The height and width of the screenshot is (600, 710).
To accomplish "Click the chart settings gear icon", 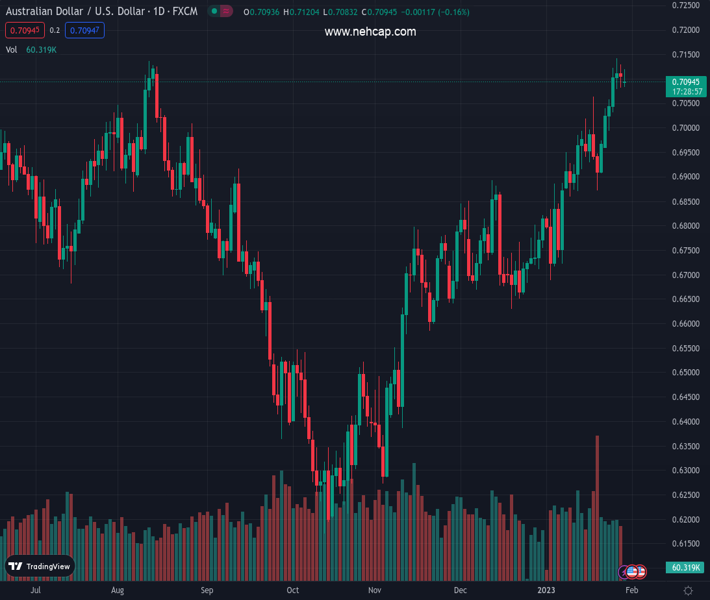I will (688, 591).
